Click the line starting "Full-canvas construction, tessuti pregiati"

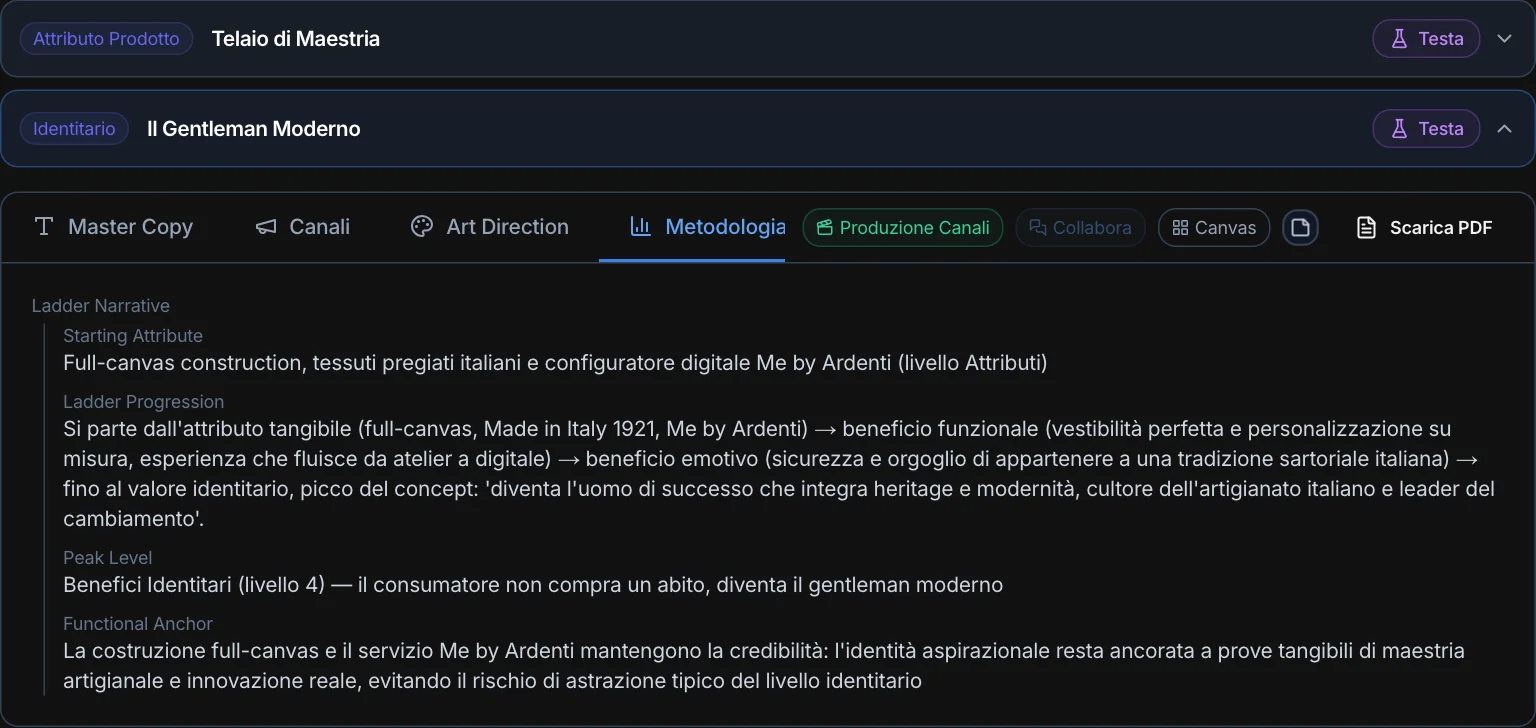(x=555, y=363)
